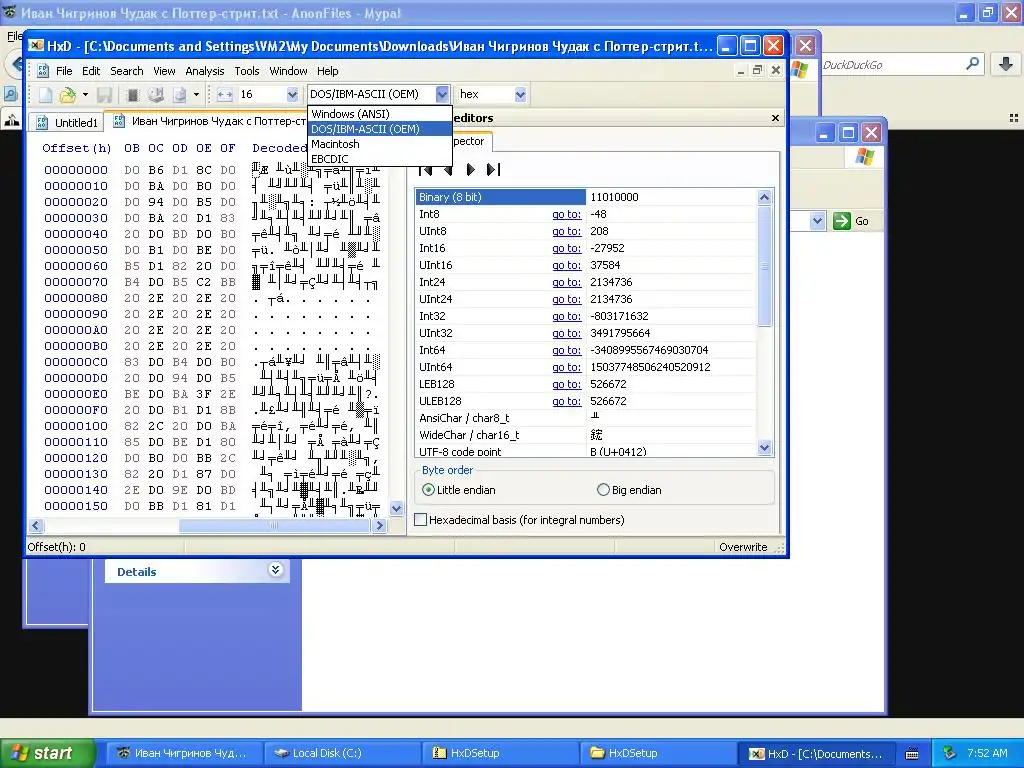Expand the Details section chevron in the Explorer window

tap(276, 570)
